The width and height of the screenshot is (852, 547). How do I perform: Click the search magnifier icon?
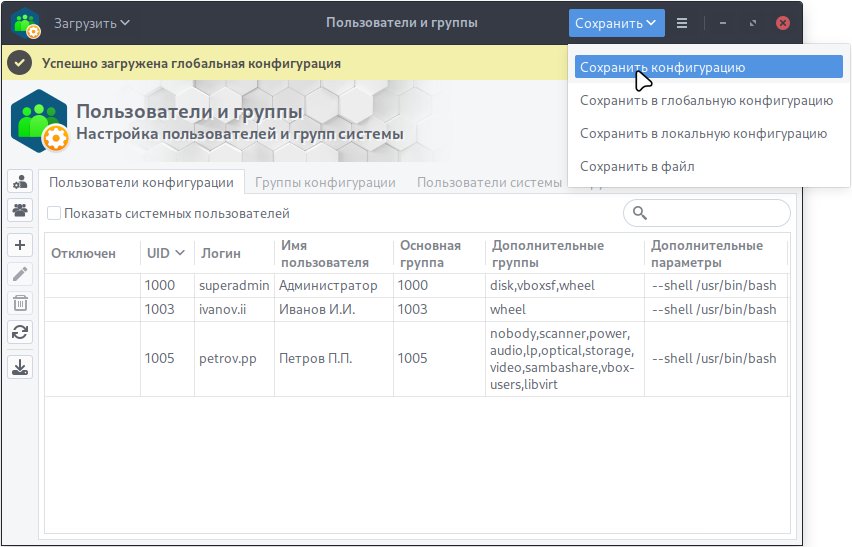640,213
